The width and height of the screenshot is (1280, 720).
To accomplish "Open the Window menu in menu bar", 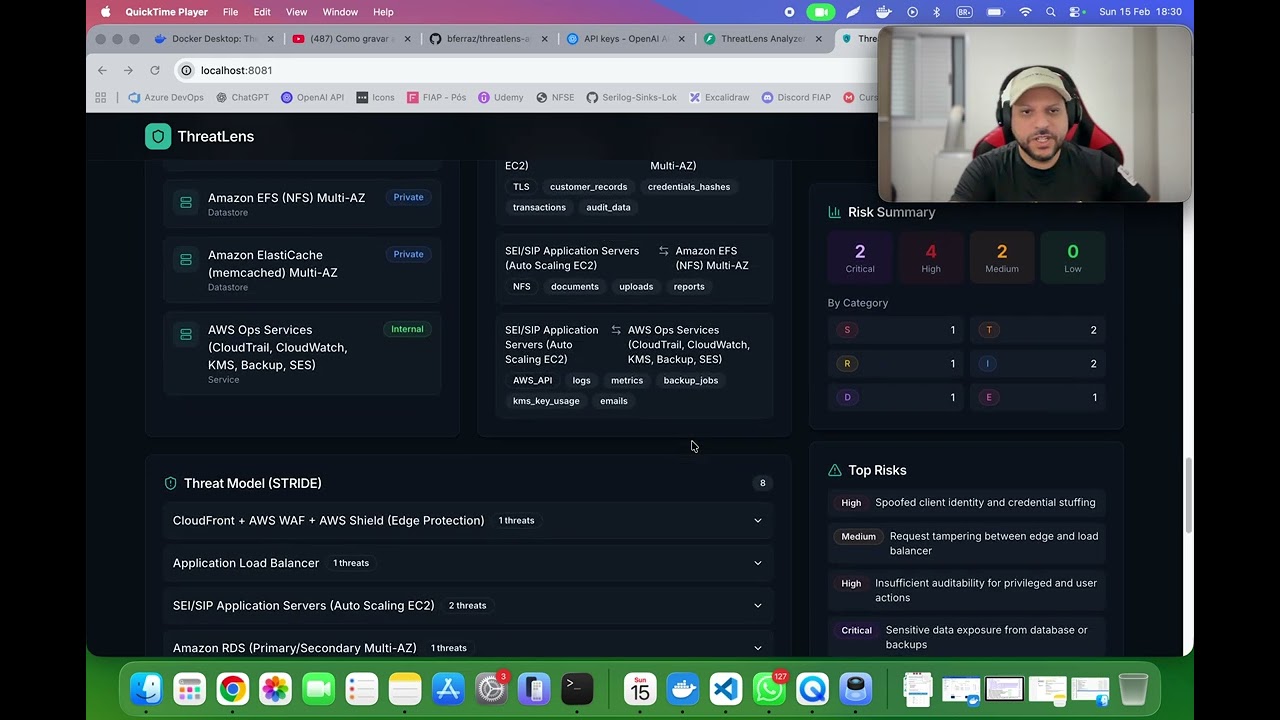I will (340, 12).
